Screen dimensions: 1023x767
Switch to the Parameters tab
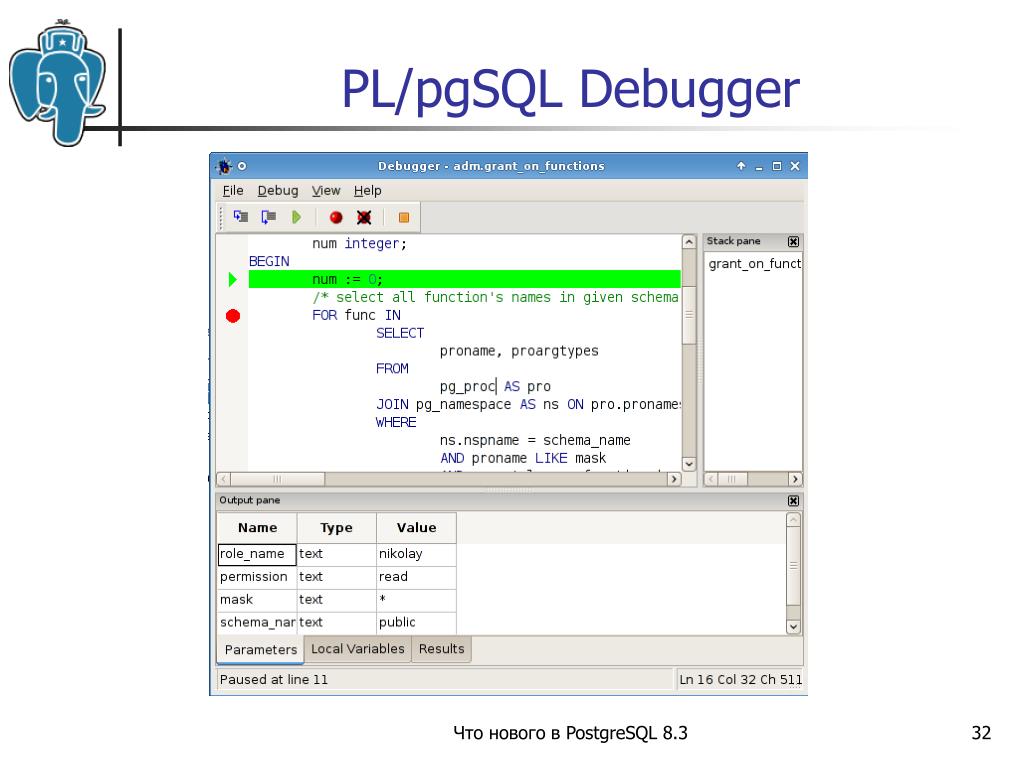(260, 650)
